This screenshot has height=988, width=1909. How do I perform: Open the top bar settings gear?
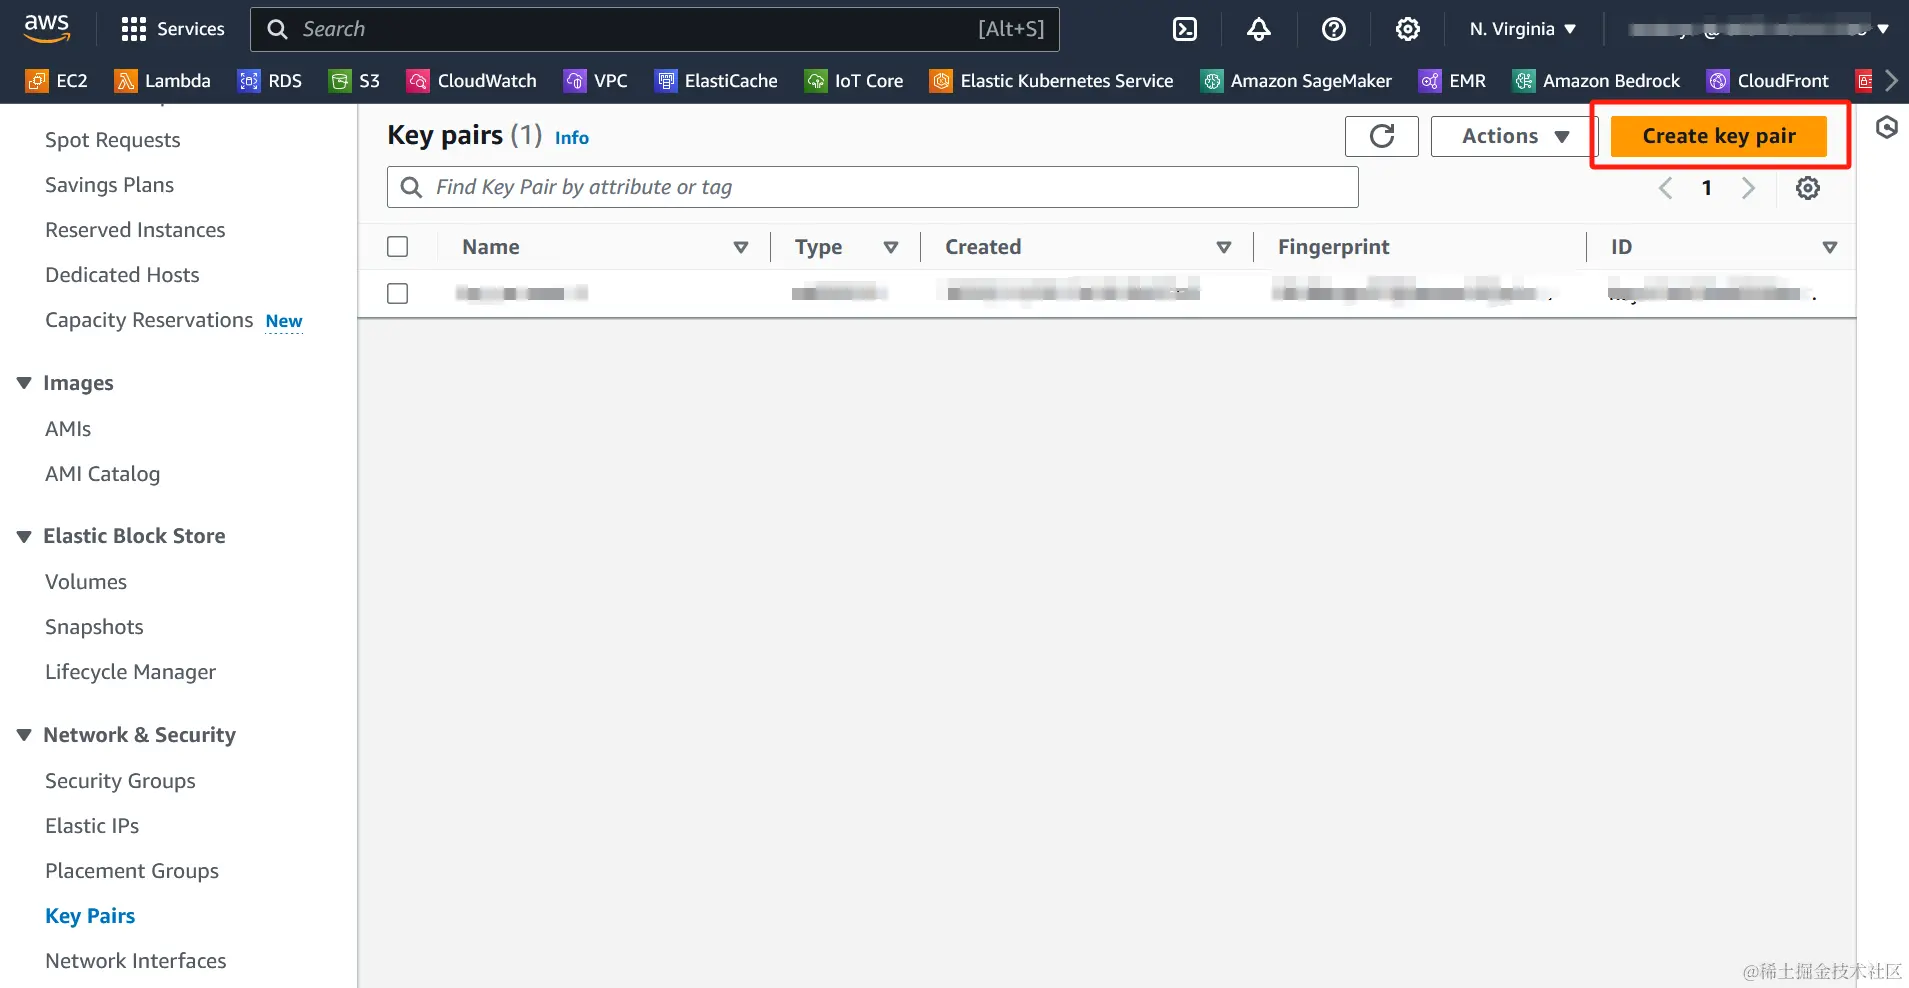(x=1408, y=29)
